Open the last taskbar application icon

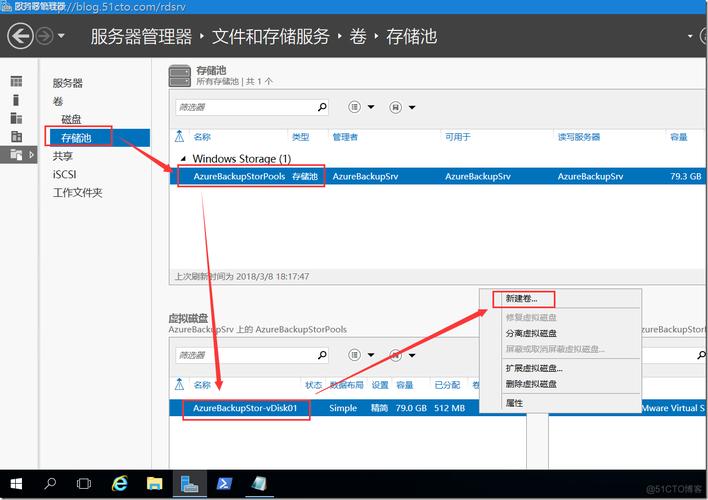point(259,484)
